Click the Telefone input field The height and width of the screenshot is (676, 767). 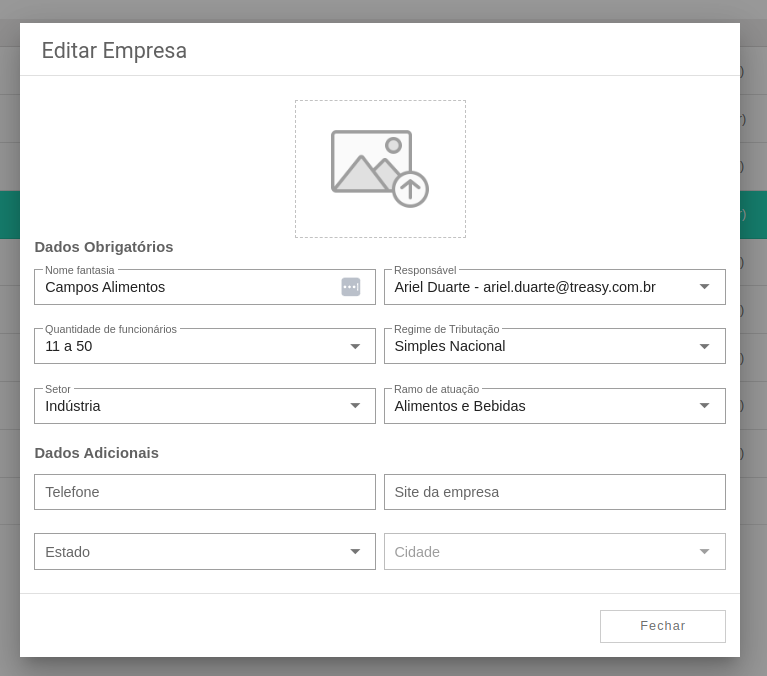[205, 492]
